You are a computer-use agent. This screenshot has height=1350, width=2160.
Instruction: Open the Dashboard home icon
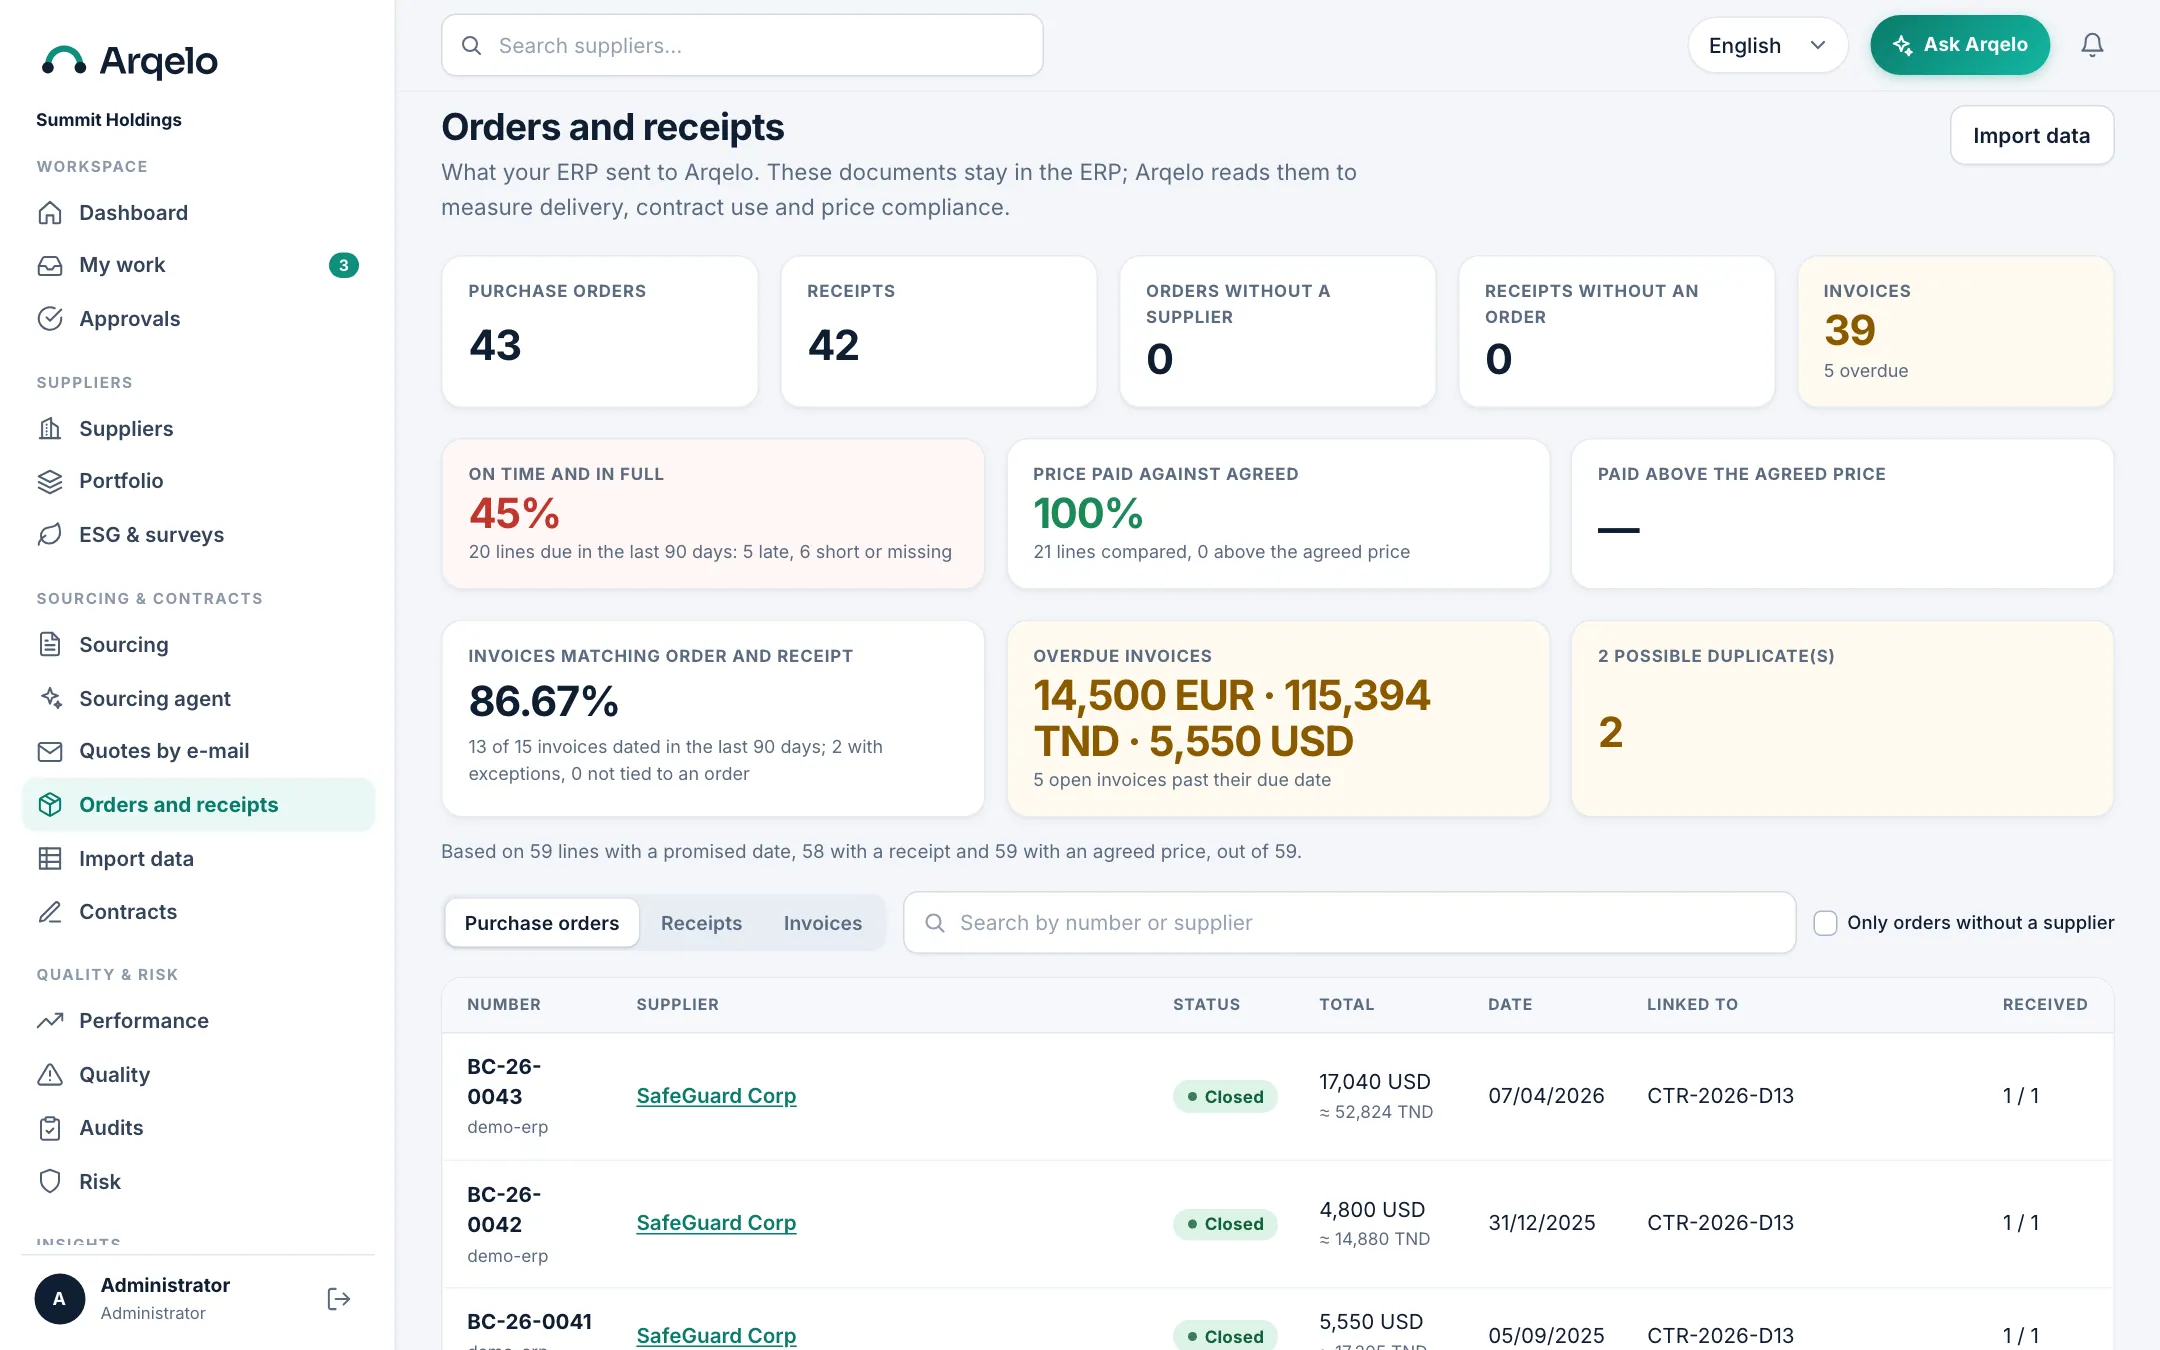click(50, 212)
